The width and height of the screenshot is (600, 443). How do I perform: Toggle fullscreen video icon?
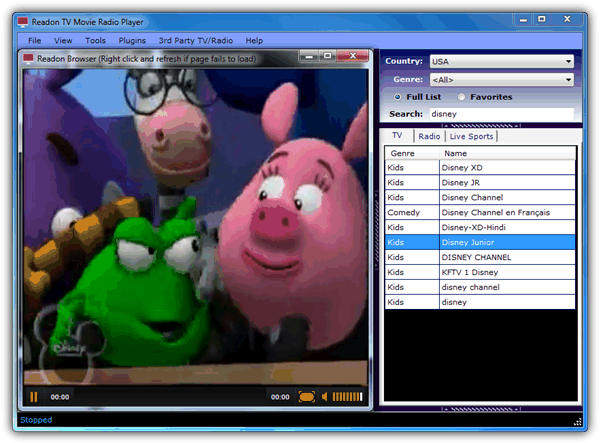pyautogui.click(x=307, y=397)
